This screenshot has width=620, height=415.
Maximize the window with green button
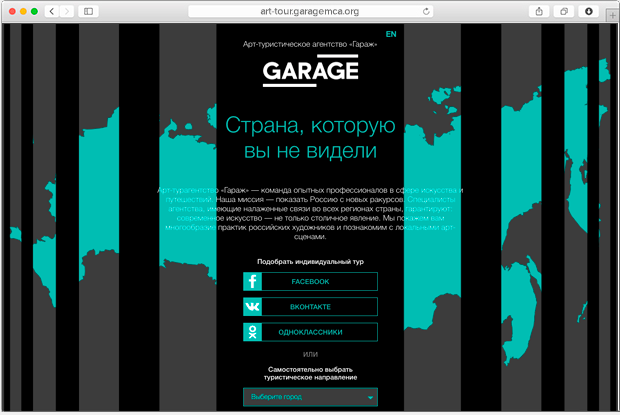pyautogui.click(x=34, y=11)
